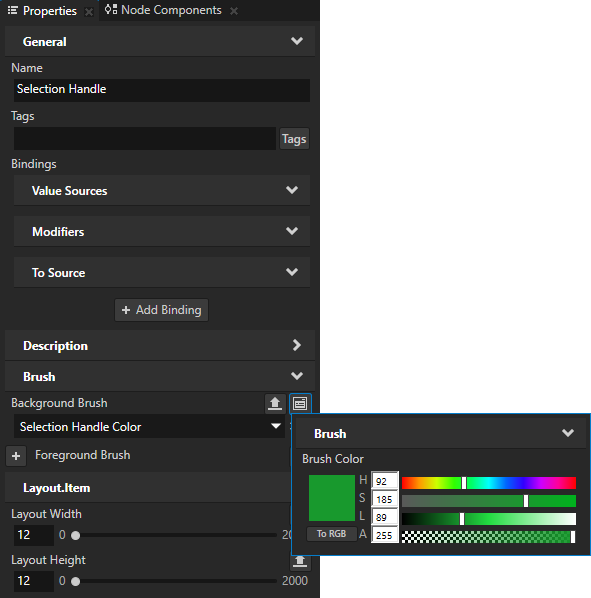
Task: Open the Selection Handle Color dropdown
Action: pyautogui.click(x=276, y=426)
